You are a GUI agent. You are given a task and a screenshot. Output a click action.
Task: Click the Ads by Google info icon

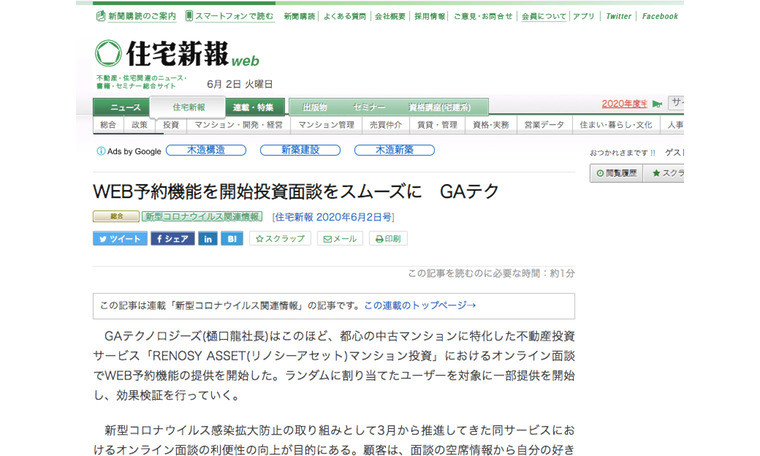tap(101, 151)
